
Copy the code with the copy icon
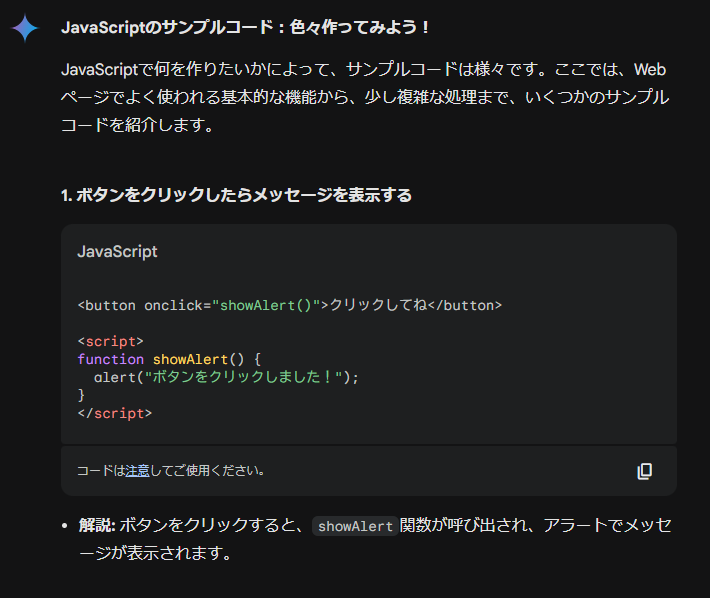[x=645, y=471]
